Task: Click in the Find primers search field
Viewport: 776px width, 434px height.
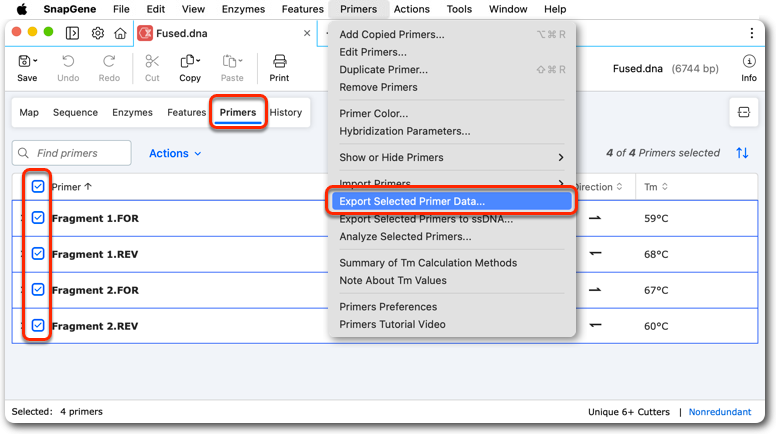Action: pos(72,153)
